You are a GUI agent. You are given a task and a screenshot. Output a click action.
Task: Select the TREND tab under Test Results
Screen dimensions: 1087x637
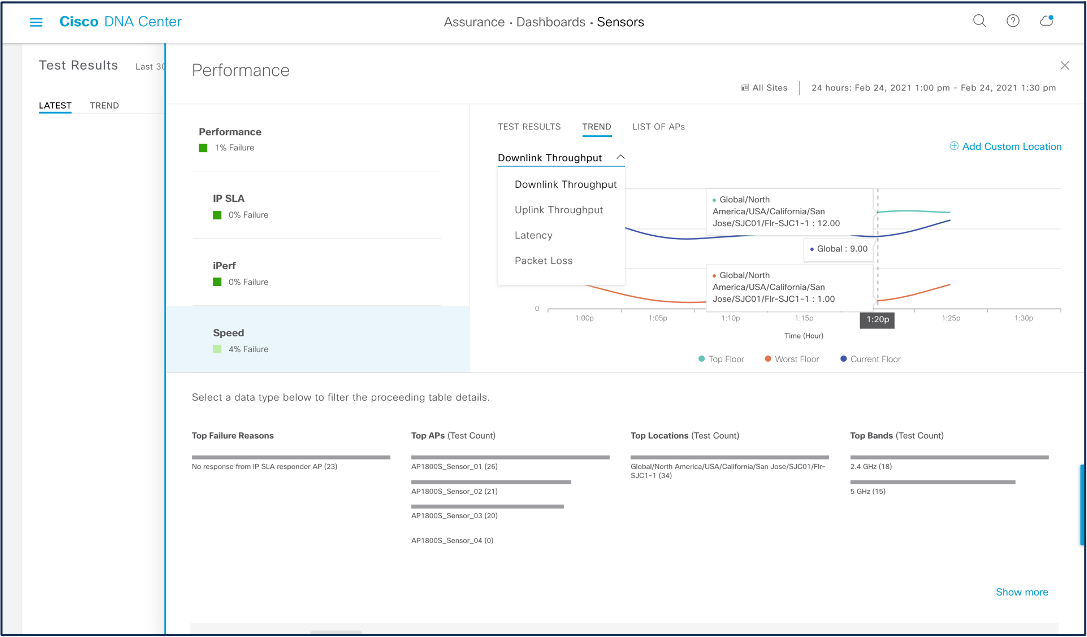pyautogui.click(x=104, y=105)
